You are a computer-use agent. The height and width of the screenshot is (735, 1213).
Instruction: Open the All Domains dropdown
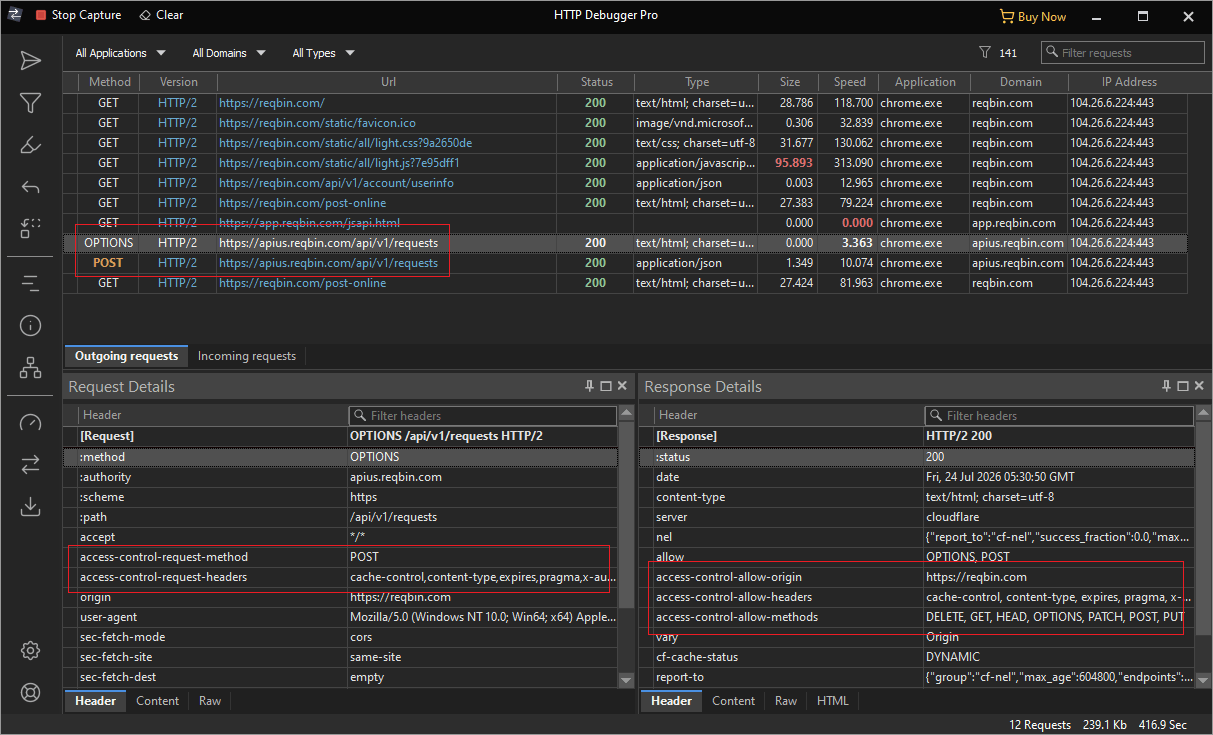(x=229, y=53)
